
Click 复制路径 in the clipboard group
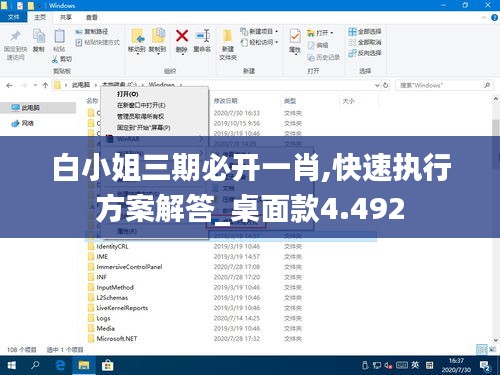coord(92,32)
